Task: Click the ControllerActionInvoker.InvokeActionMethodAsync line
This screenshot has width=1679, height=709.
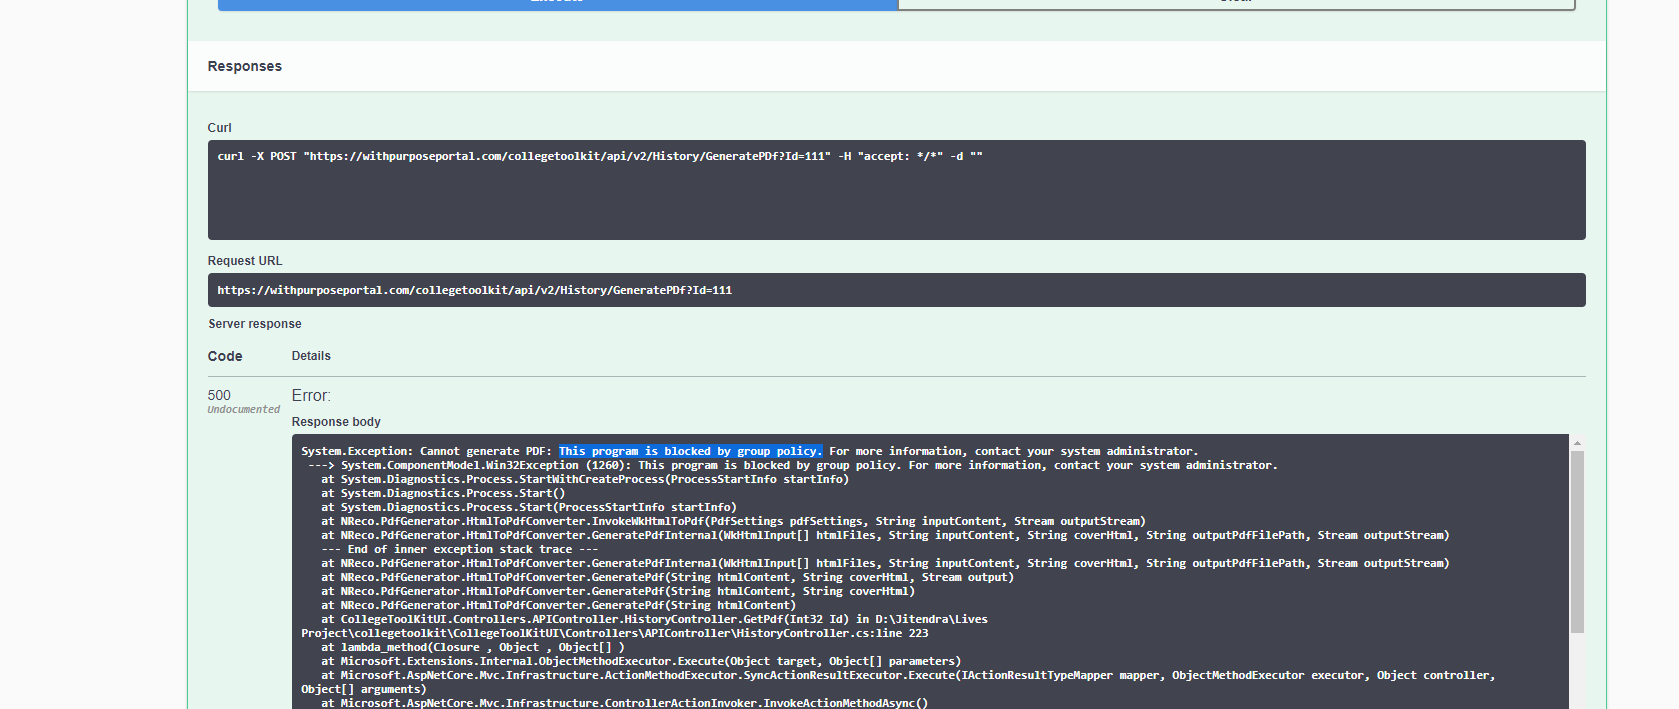Action: [x=624, y=703]
